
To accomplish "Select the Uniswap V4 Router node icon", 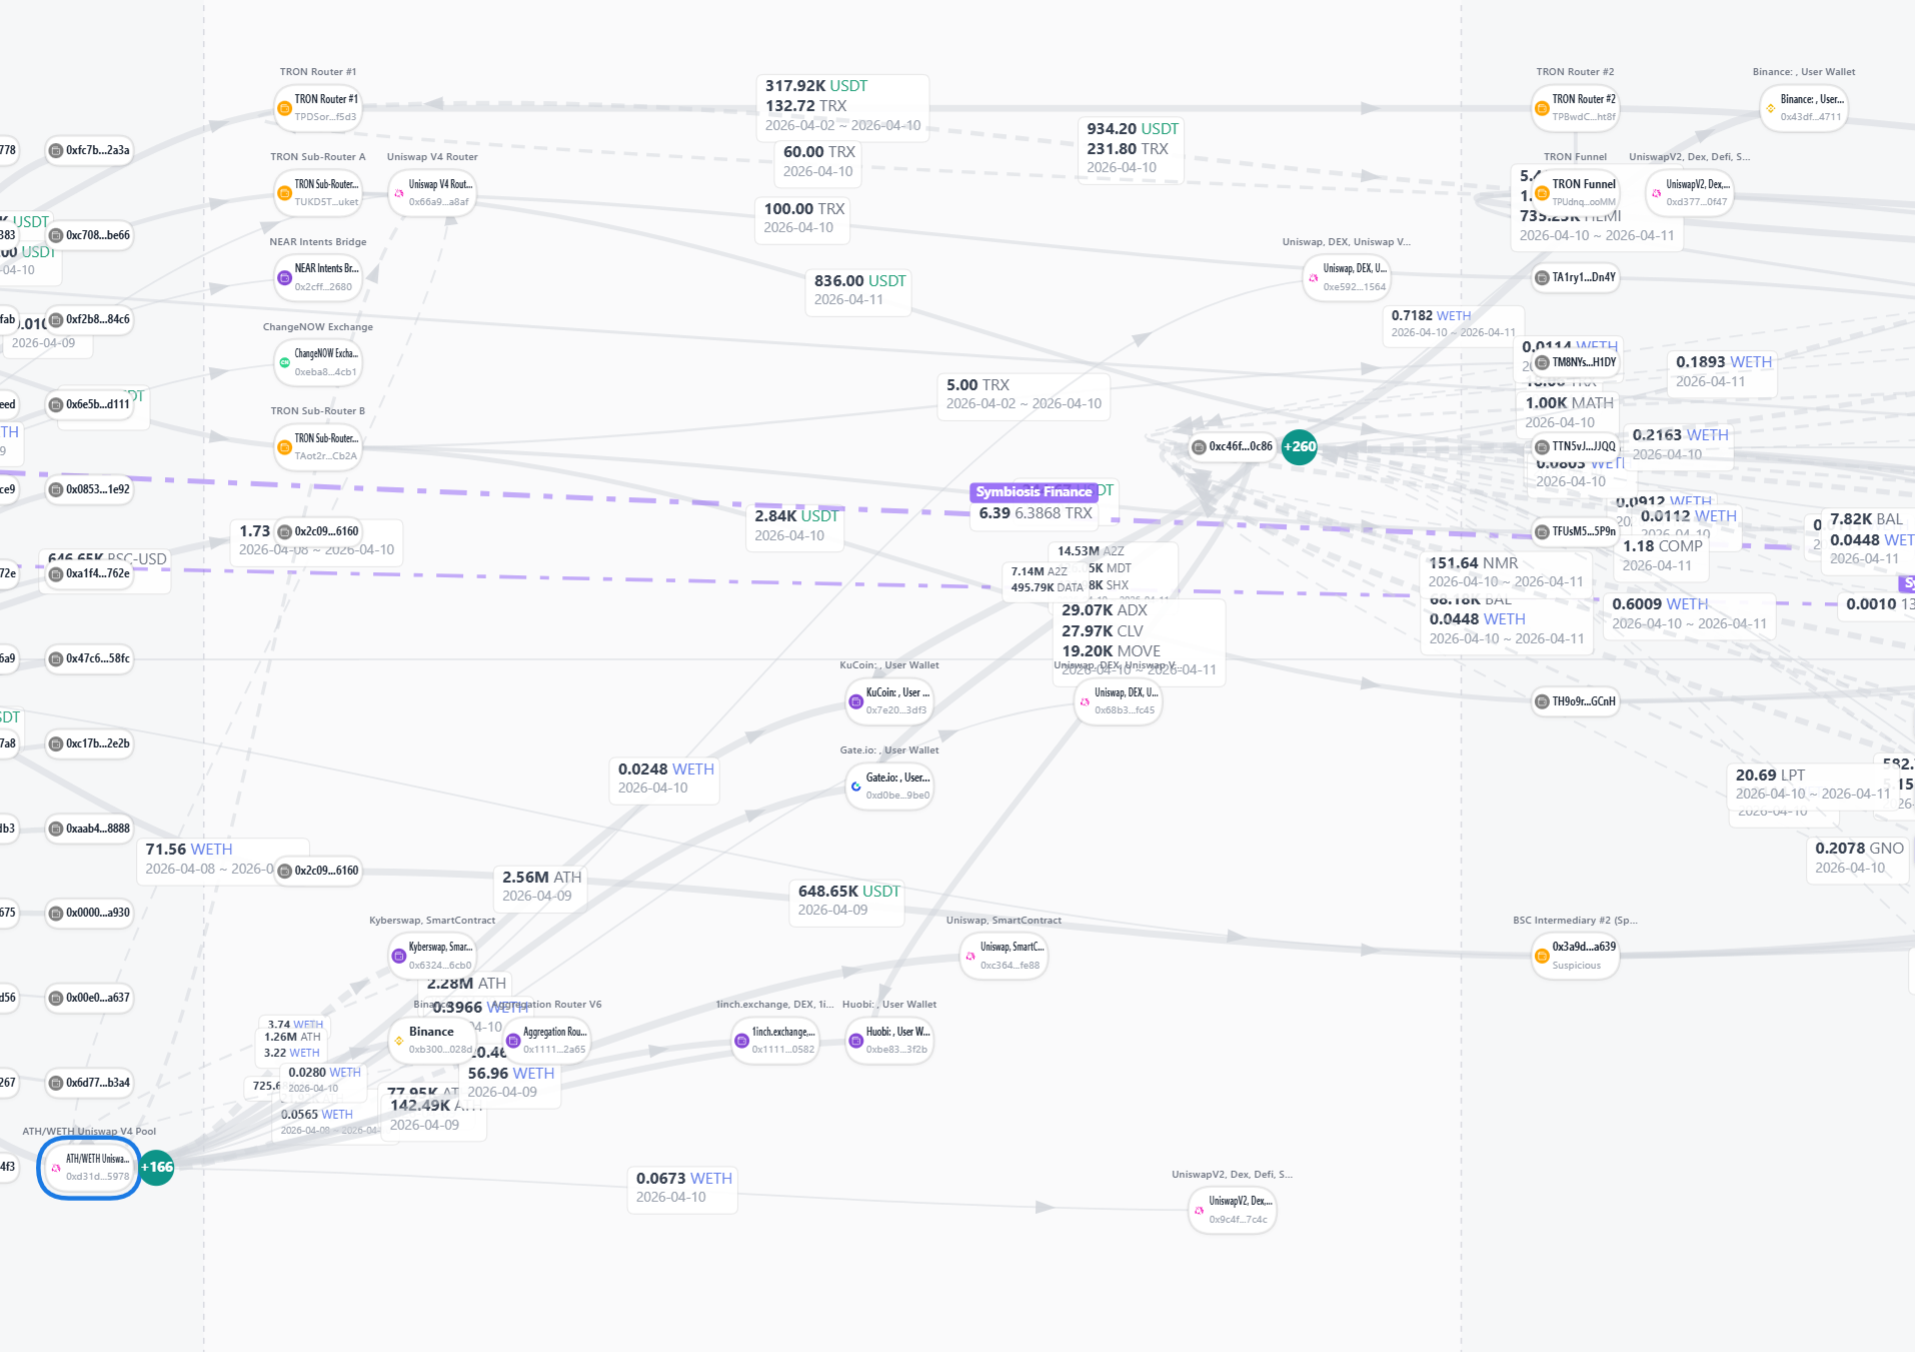I will pos(399,193).
